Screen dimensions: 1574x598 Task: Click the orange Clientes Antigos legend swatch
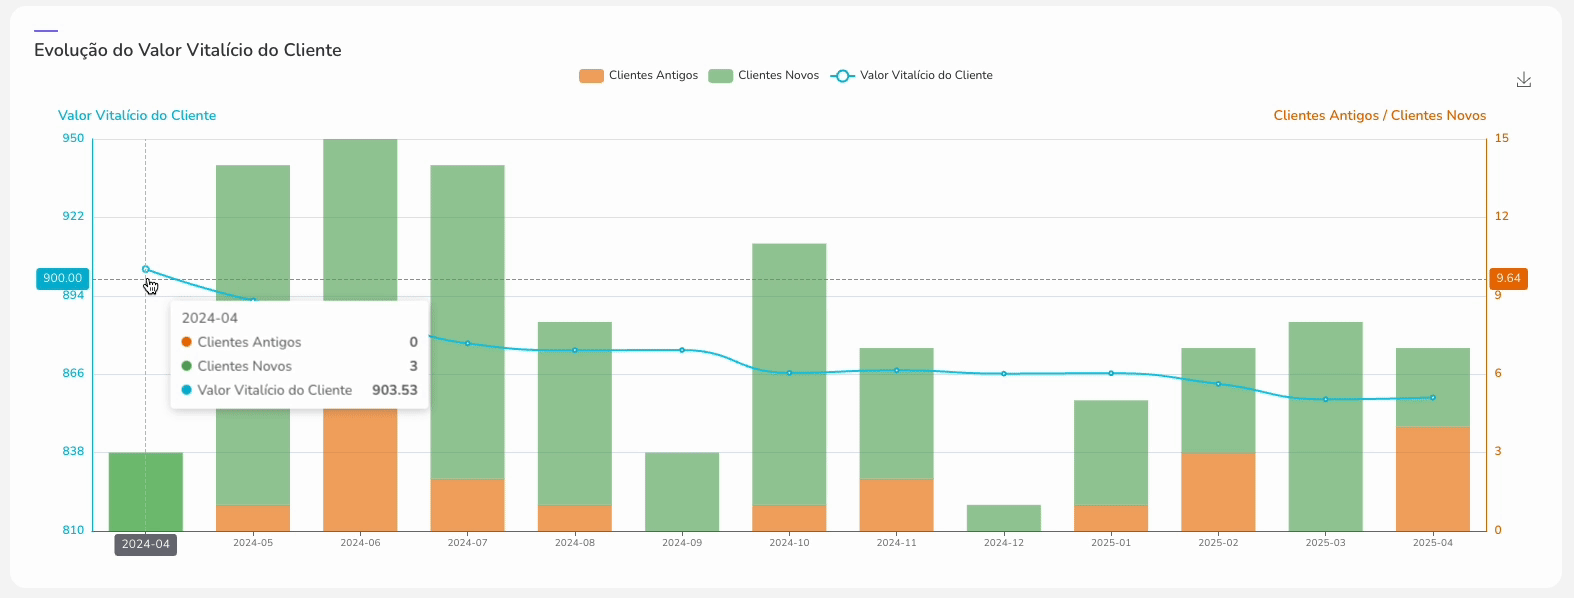click(x=591, y=76)
